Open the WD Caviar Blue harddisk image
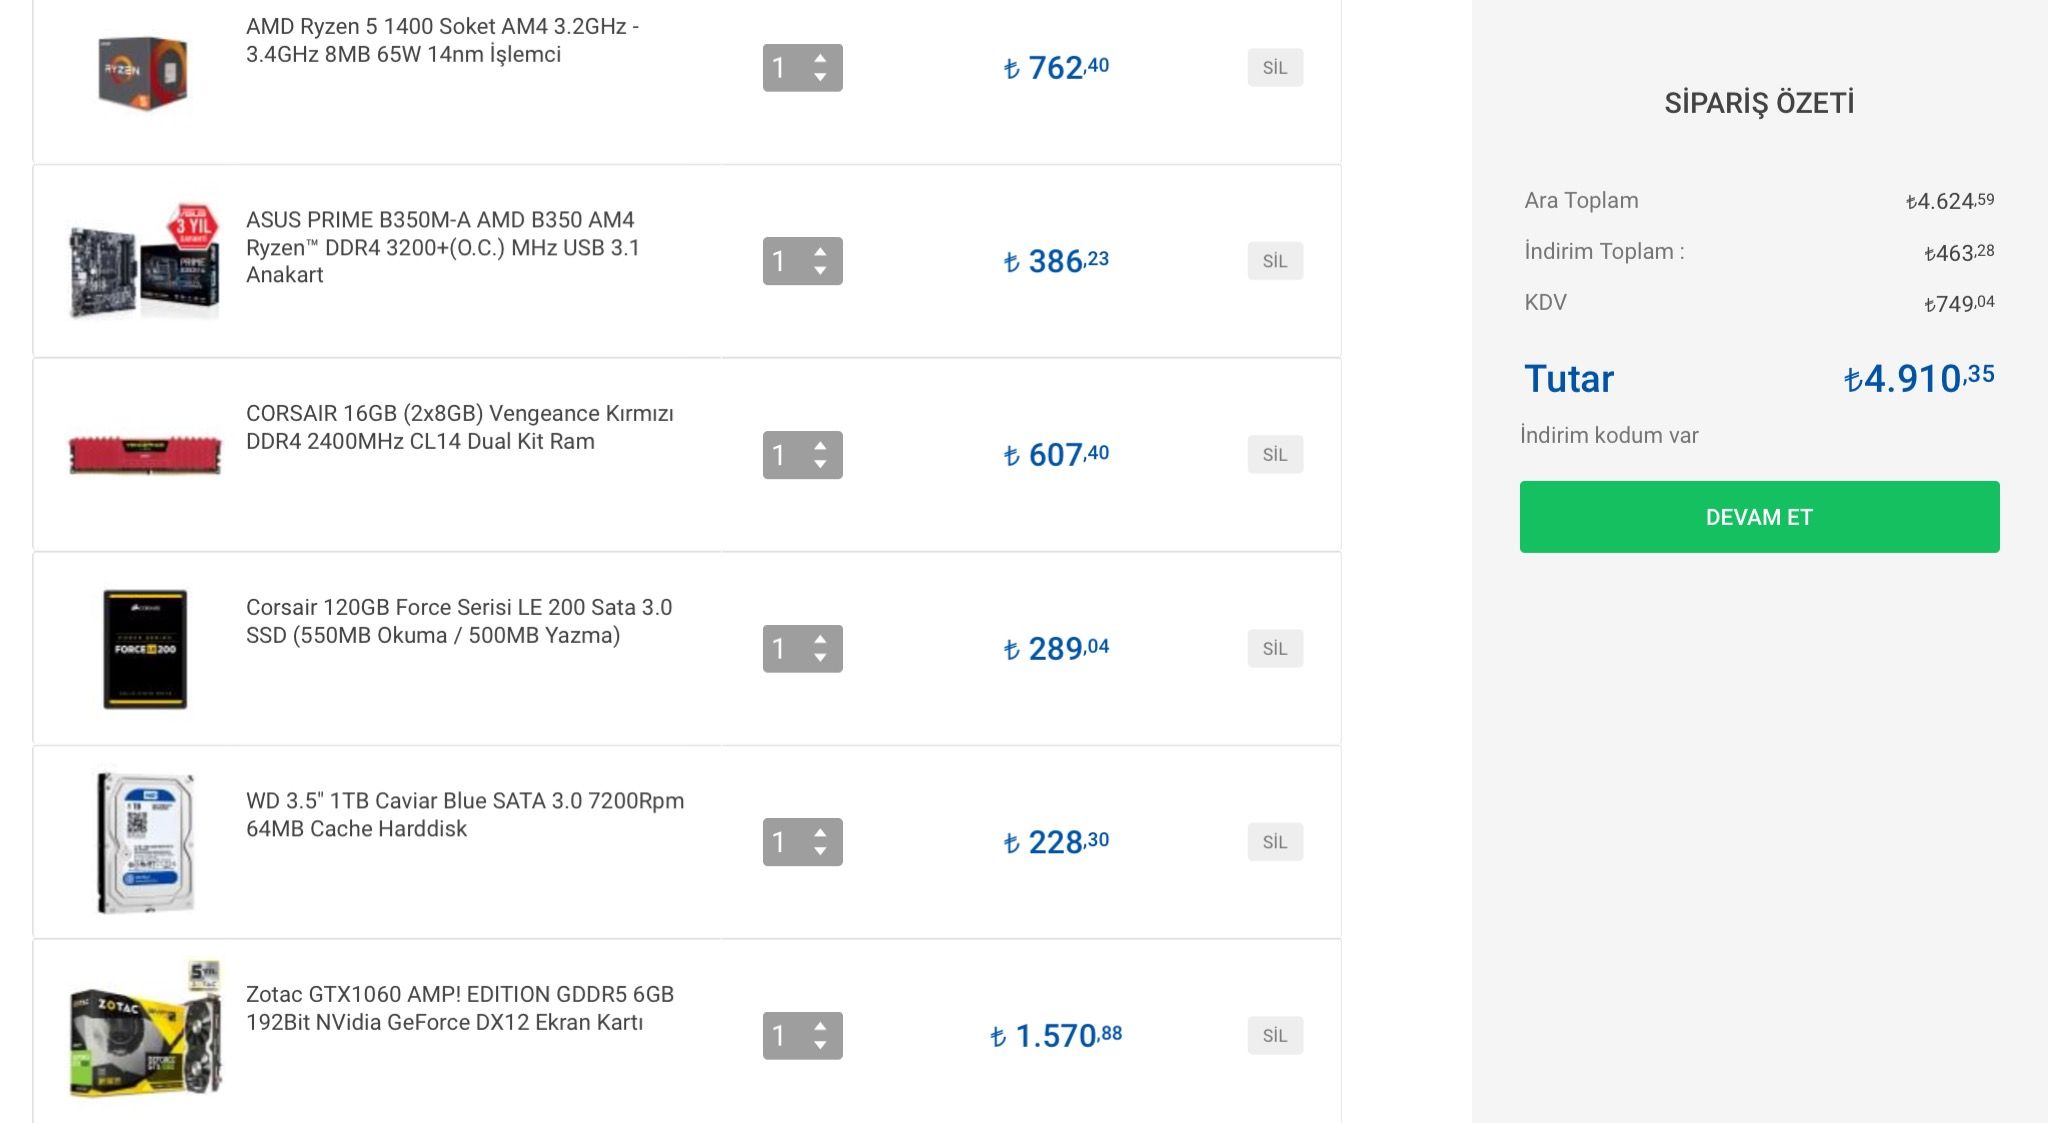Viewport: 2048px width, 1123px height. 145,842
